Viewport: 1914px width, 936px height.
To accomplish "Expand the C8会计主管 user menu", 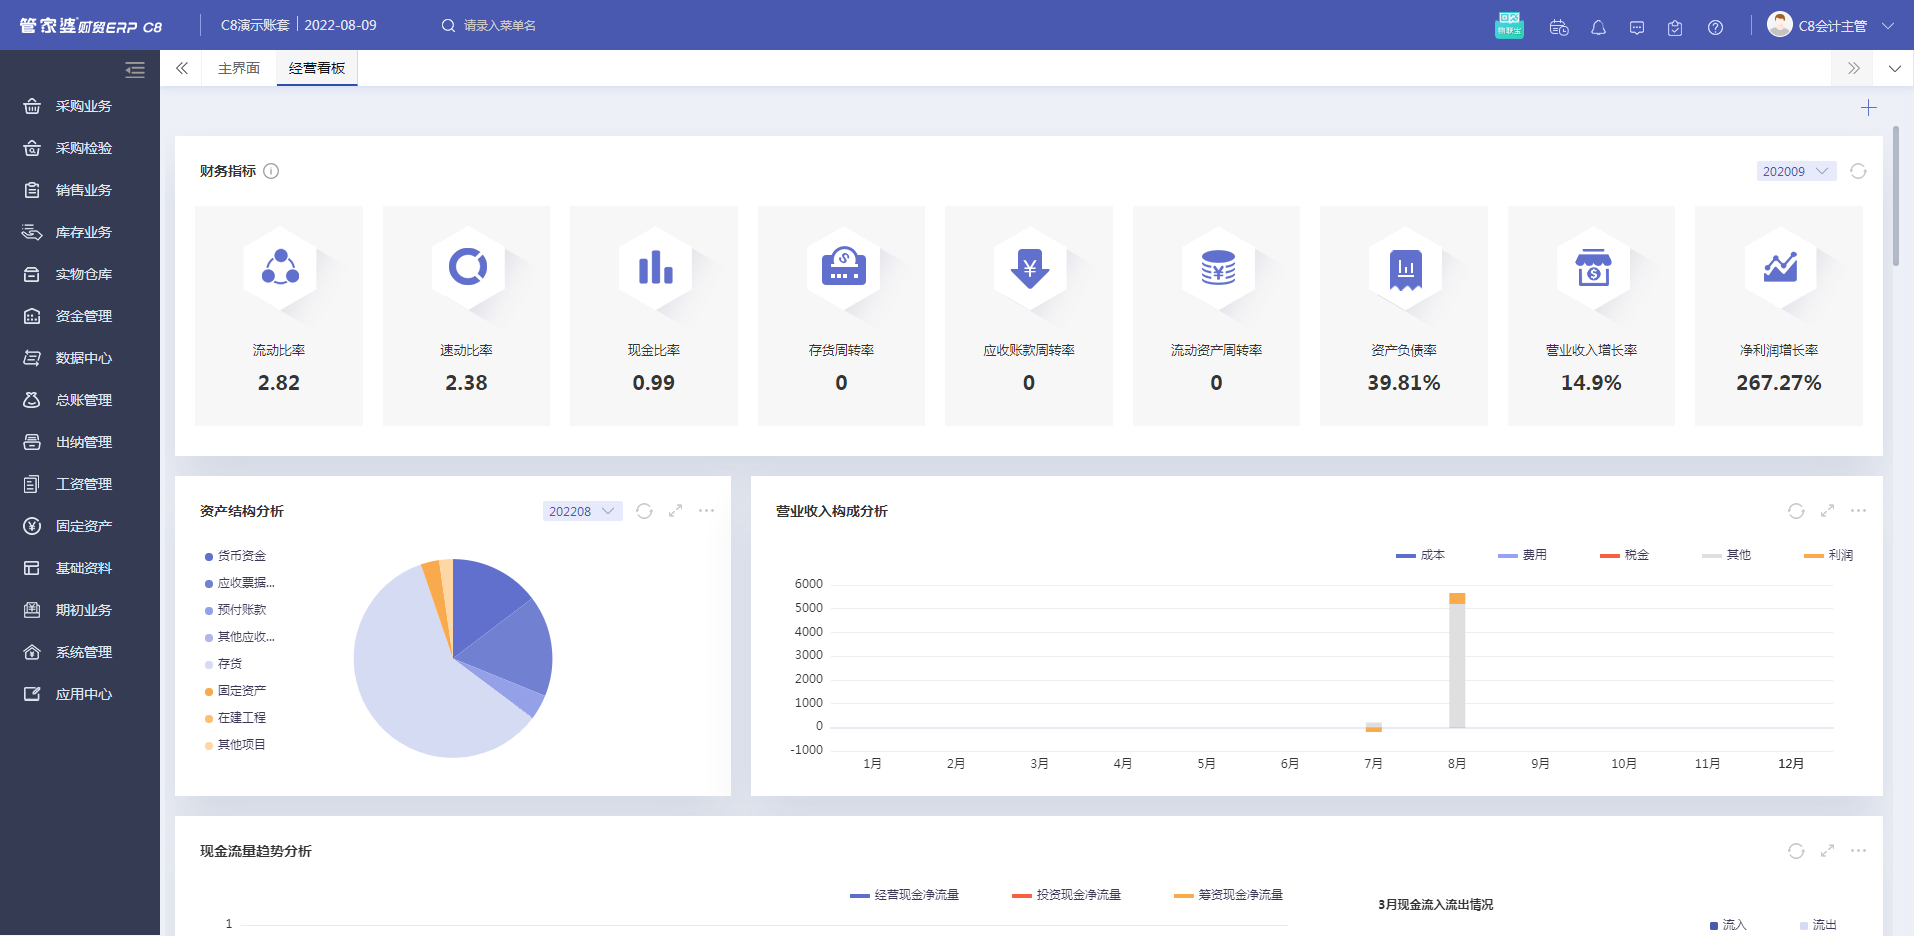I will [1830, 26].
